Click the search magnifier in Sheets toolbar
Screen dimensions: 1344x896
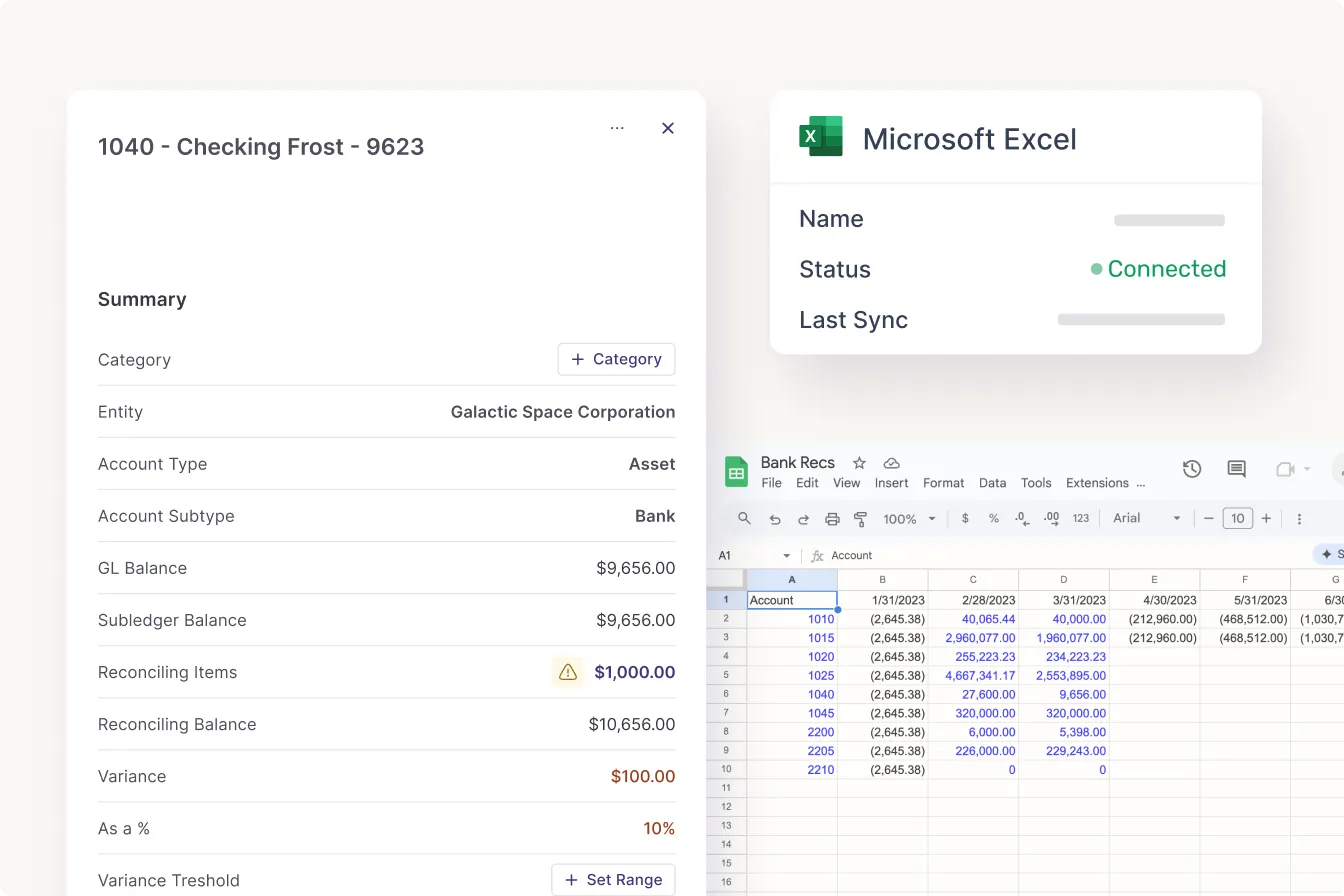pyautogui.click(x=744, y=519)
